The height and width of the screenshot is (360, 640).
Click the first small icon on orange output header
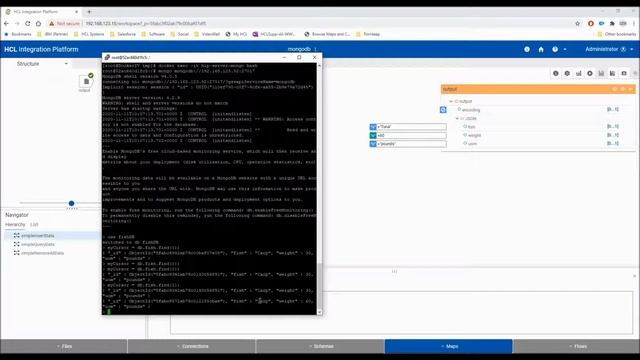(x=615, y=89)
